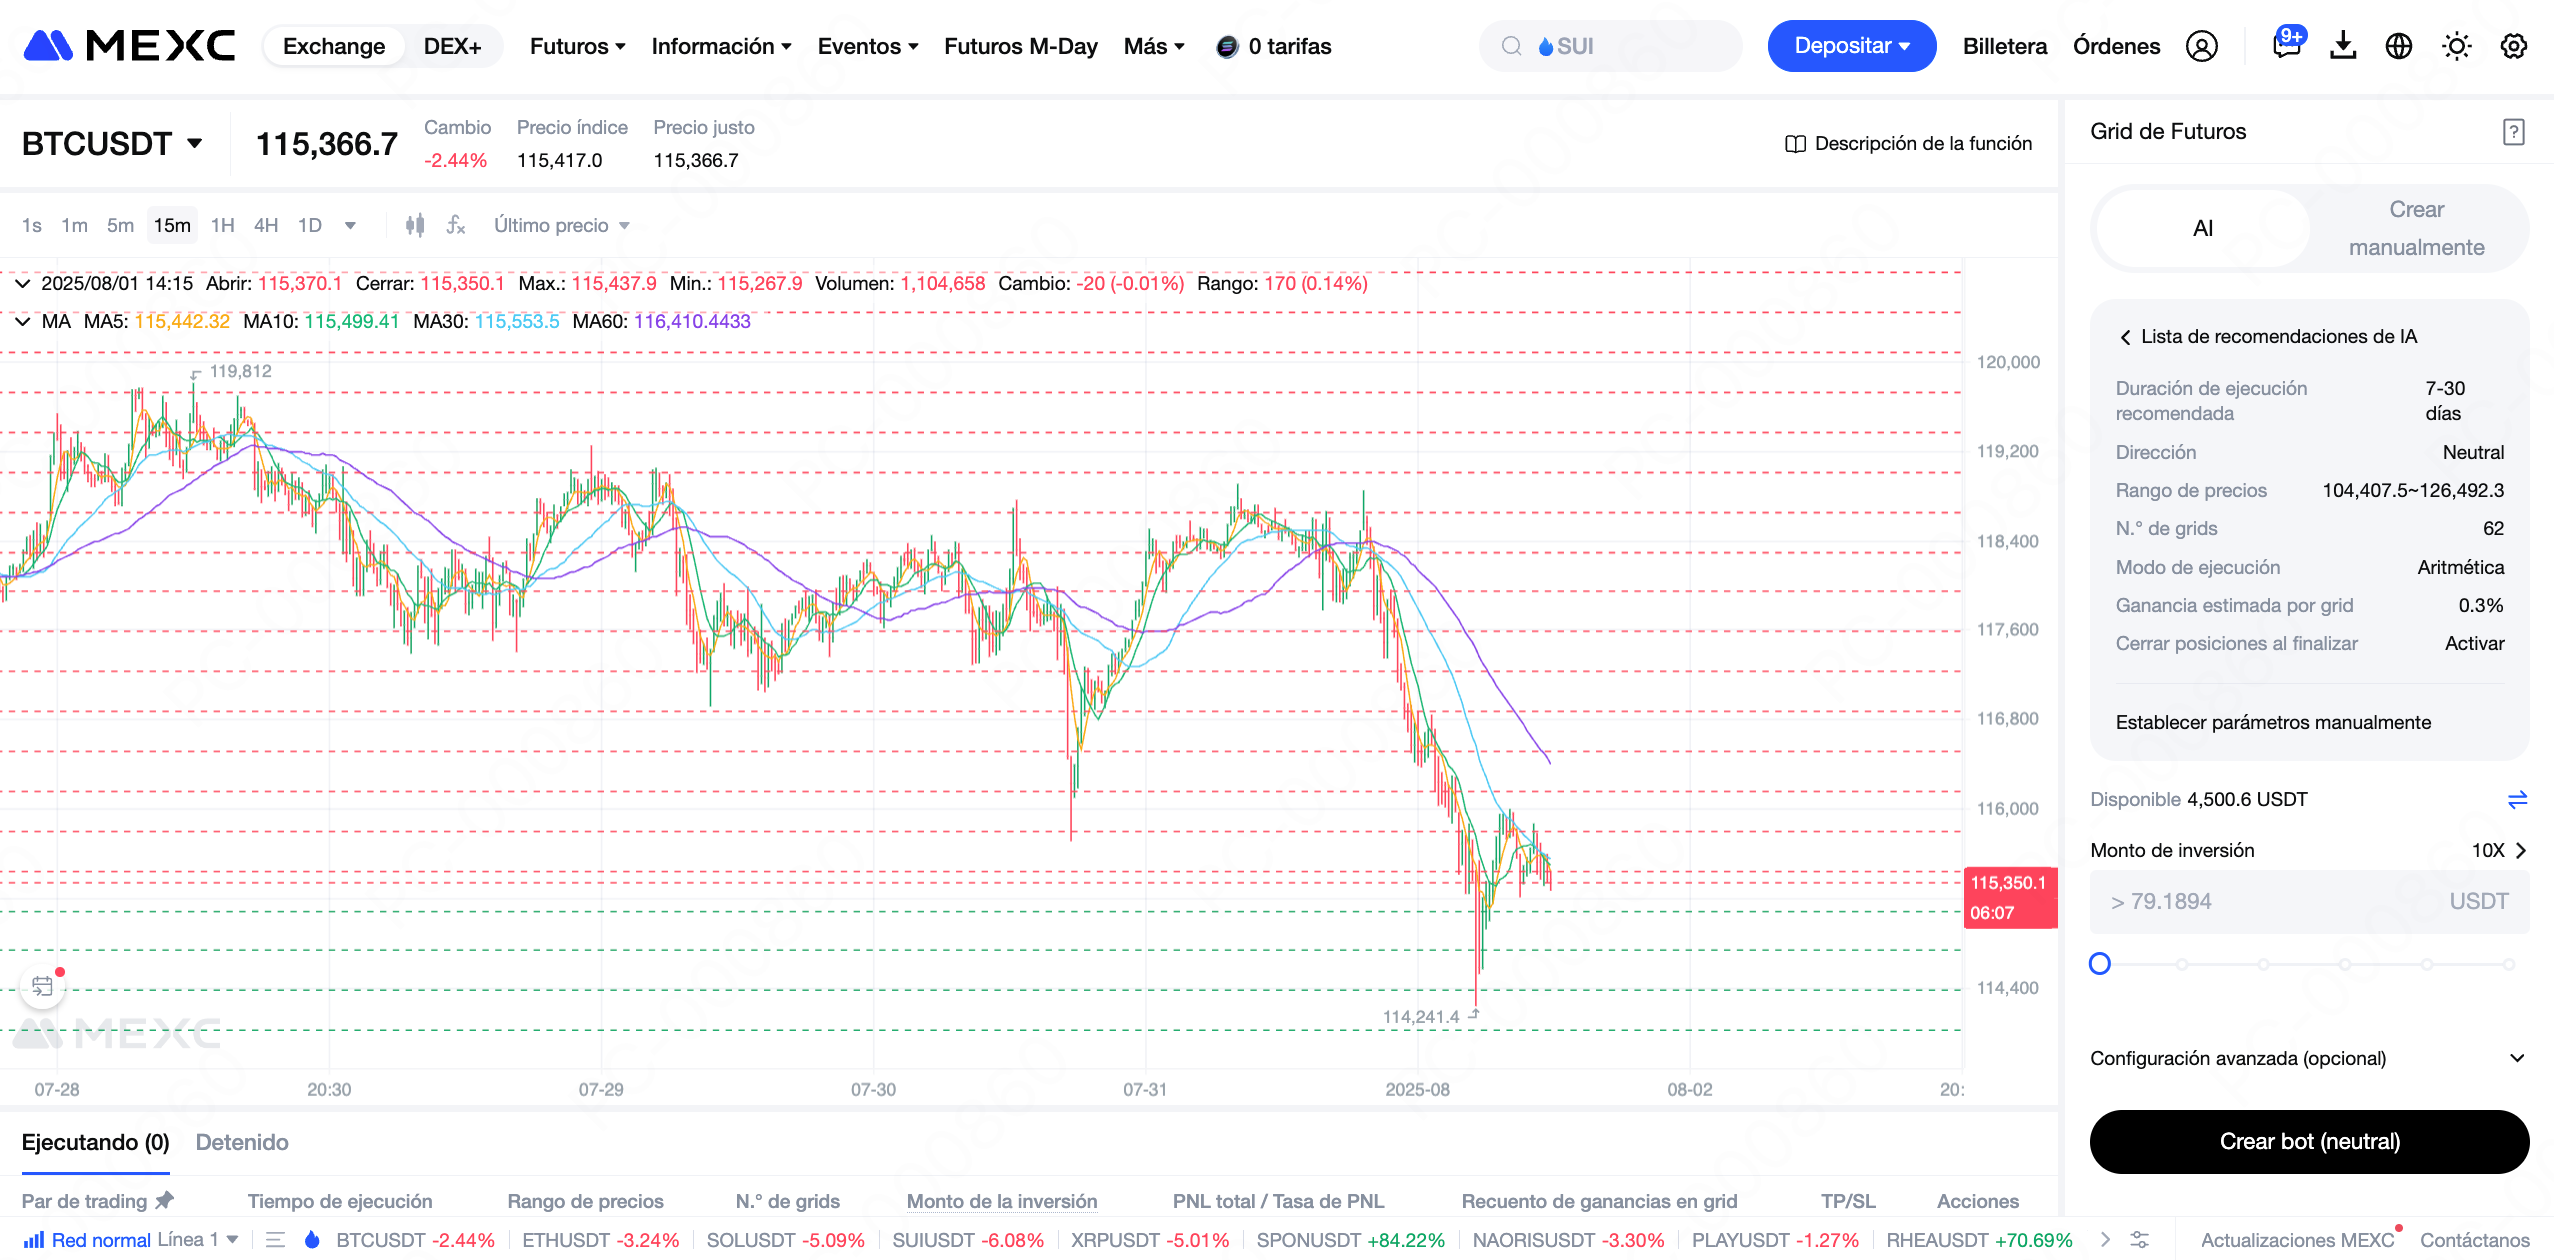Switch to the Detenido tab
The image size is (2554, 1260).
click(242, 1142)
